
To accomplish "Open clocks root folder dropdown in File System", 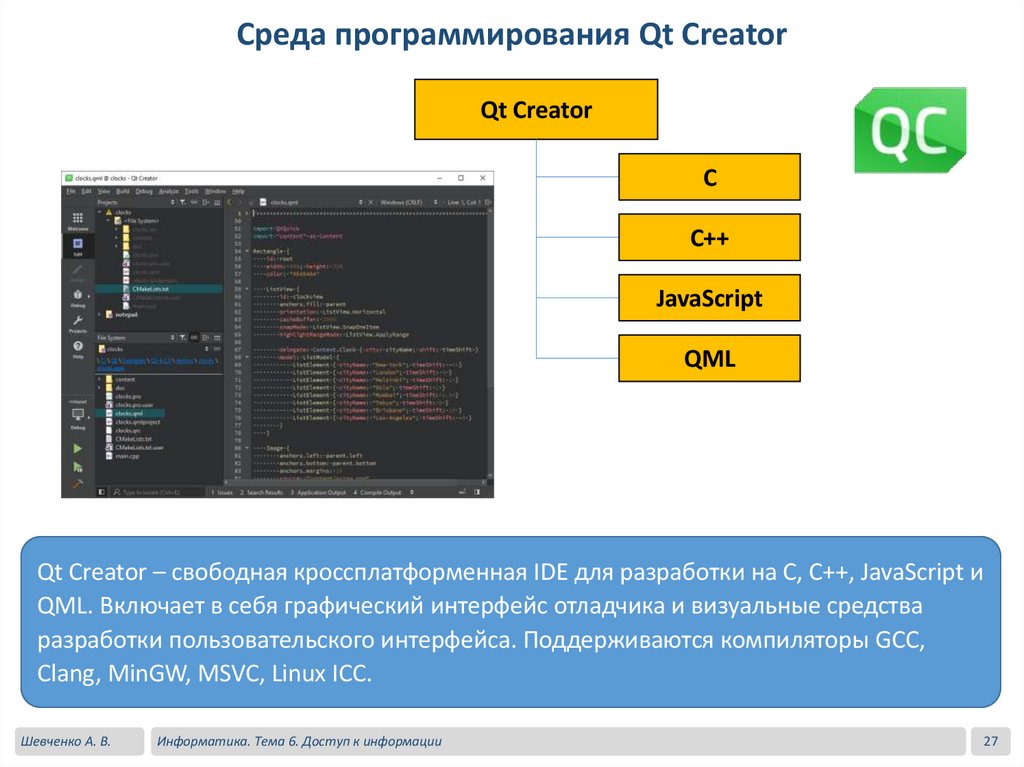I will (x=206, y=349).
